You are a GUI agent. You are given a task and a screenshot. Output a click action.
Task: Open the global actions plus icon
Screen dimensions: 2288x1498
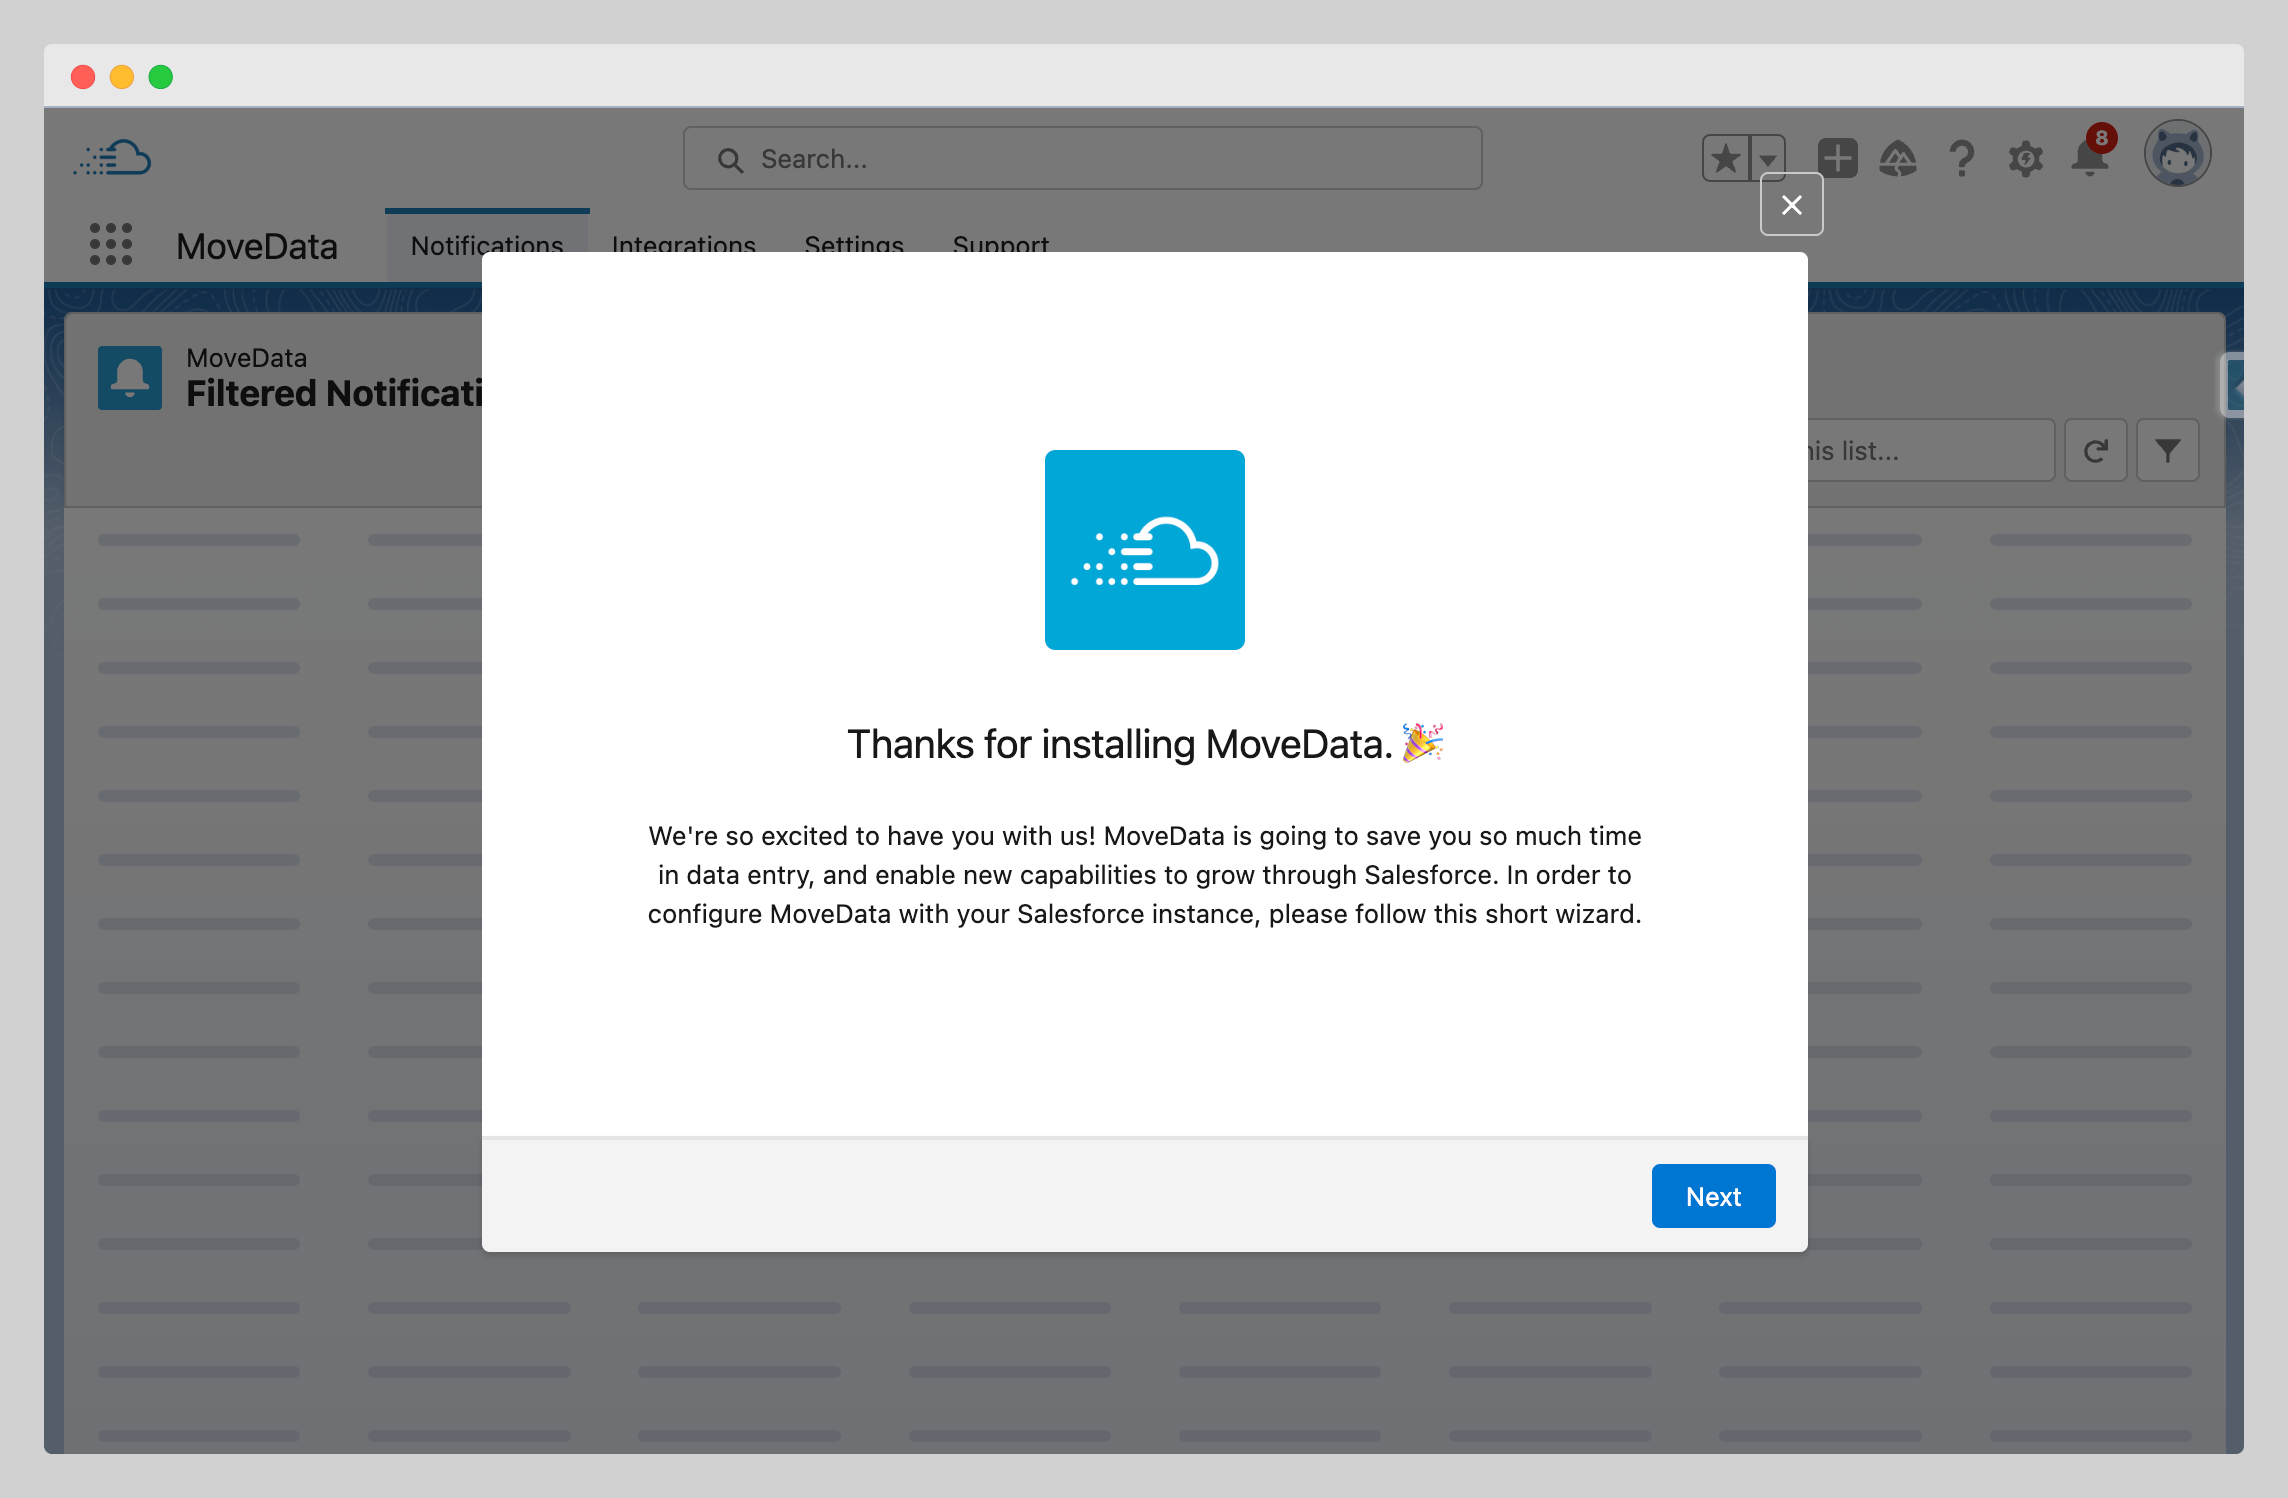pos(1837,158)
